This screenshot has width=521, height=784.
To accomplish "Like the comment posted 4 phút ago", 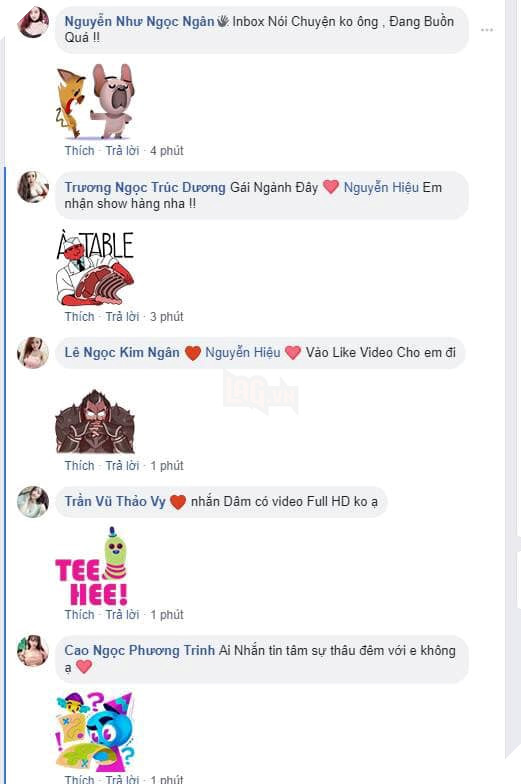I will 80,150.
